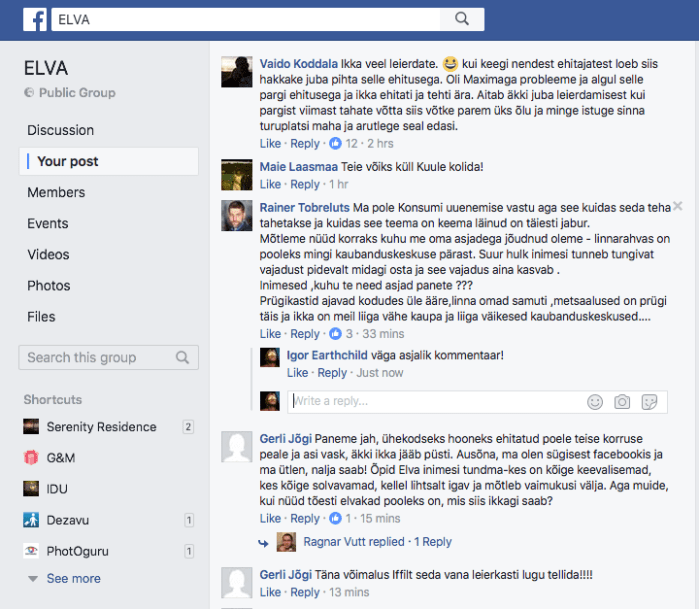The height and width of the screenshot is (609, 699).
Task: Attach a photo using the camera icon
Action: (622, 402)
